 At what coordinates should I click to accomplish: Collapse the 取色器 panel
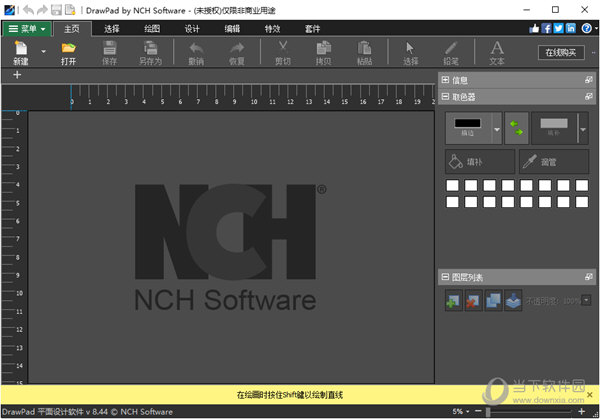point(445,96)
